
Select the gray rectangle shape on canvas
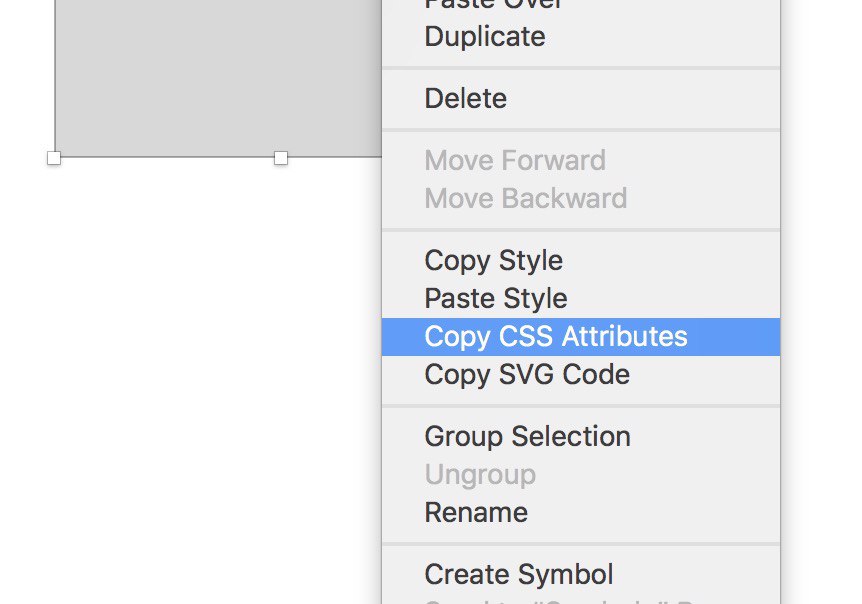tap(218, 77)
